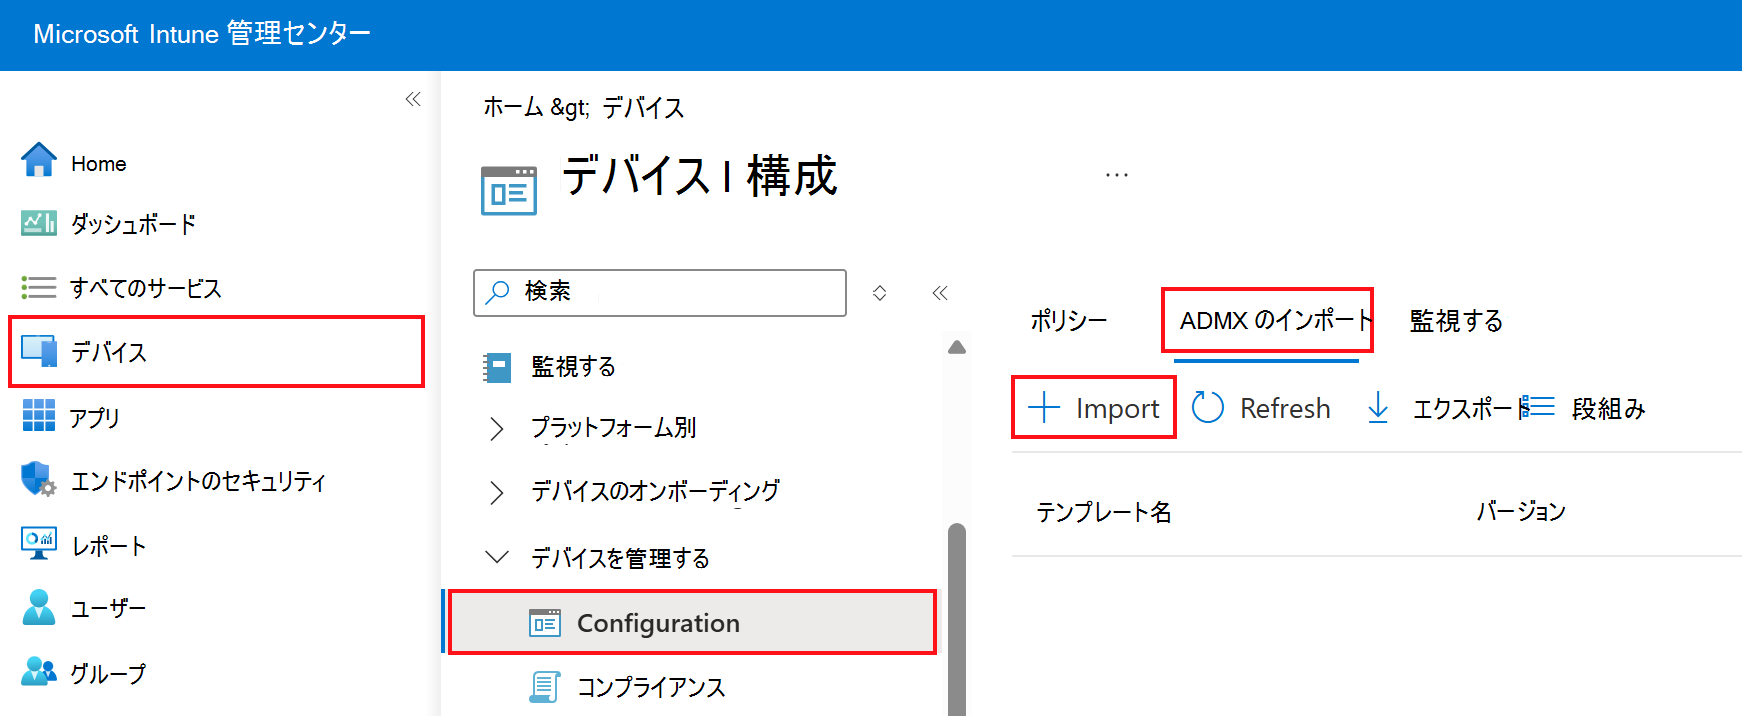Image resolution: width=1742 pixels, height=716 pixels.
Task: Expand the デバイスのオンボーディング section
Action: [496, 492]
